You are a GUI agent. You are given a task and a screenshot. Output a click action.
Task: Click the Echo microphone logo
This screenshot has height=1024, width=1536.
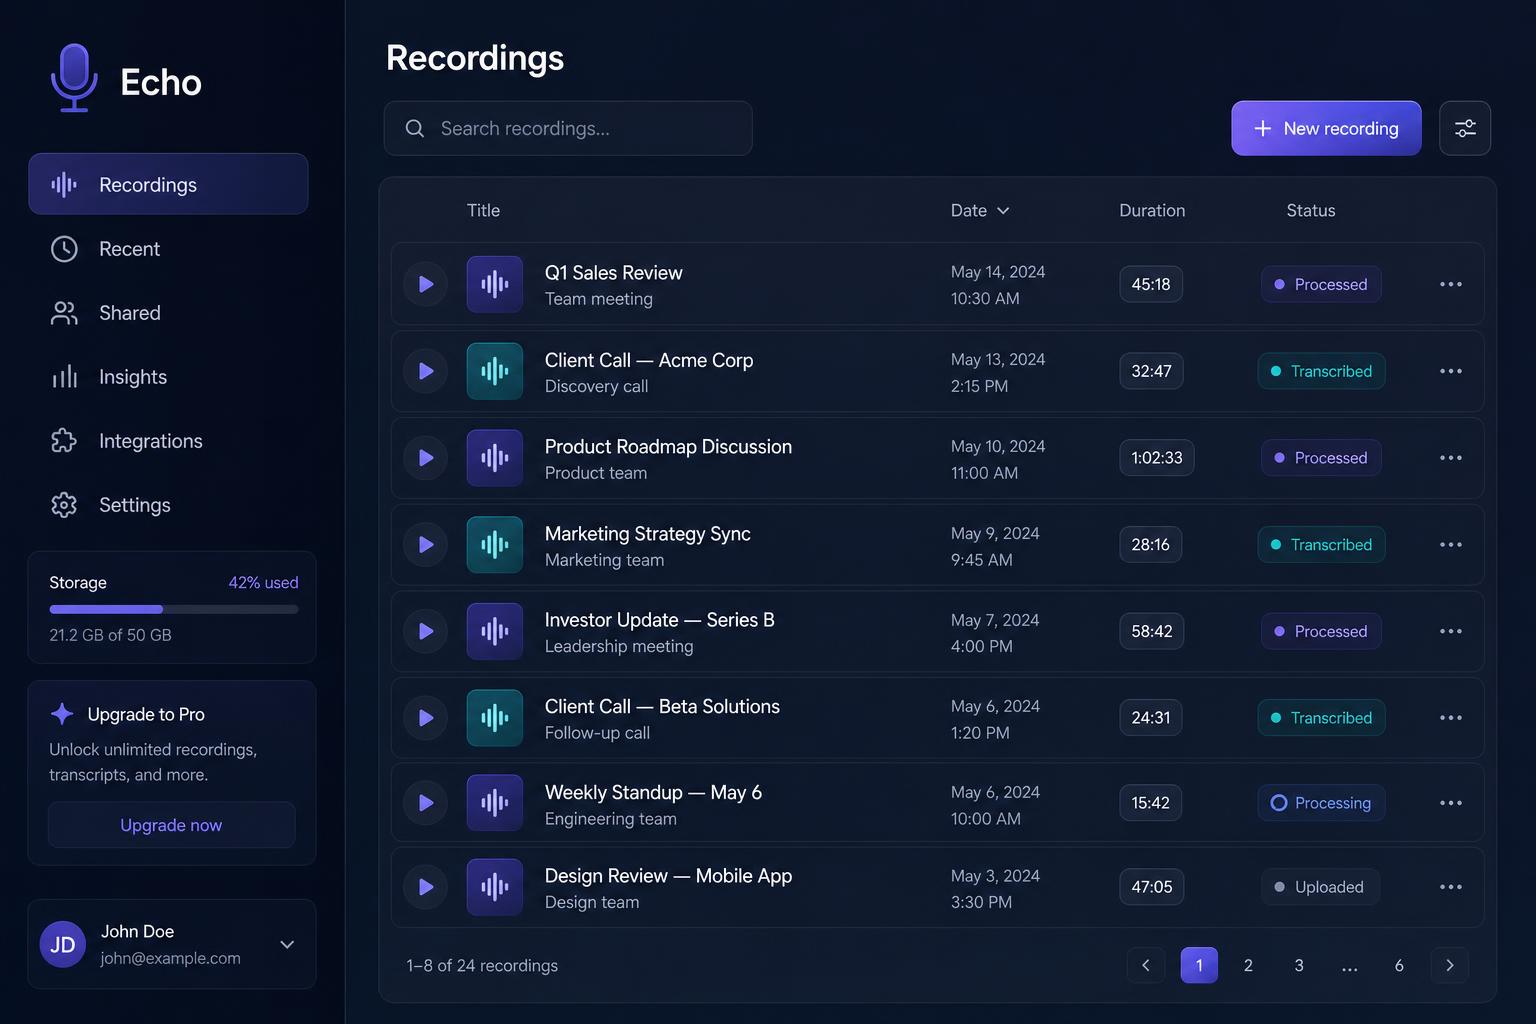pyautogui.click(x=74, y=78)
